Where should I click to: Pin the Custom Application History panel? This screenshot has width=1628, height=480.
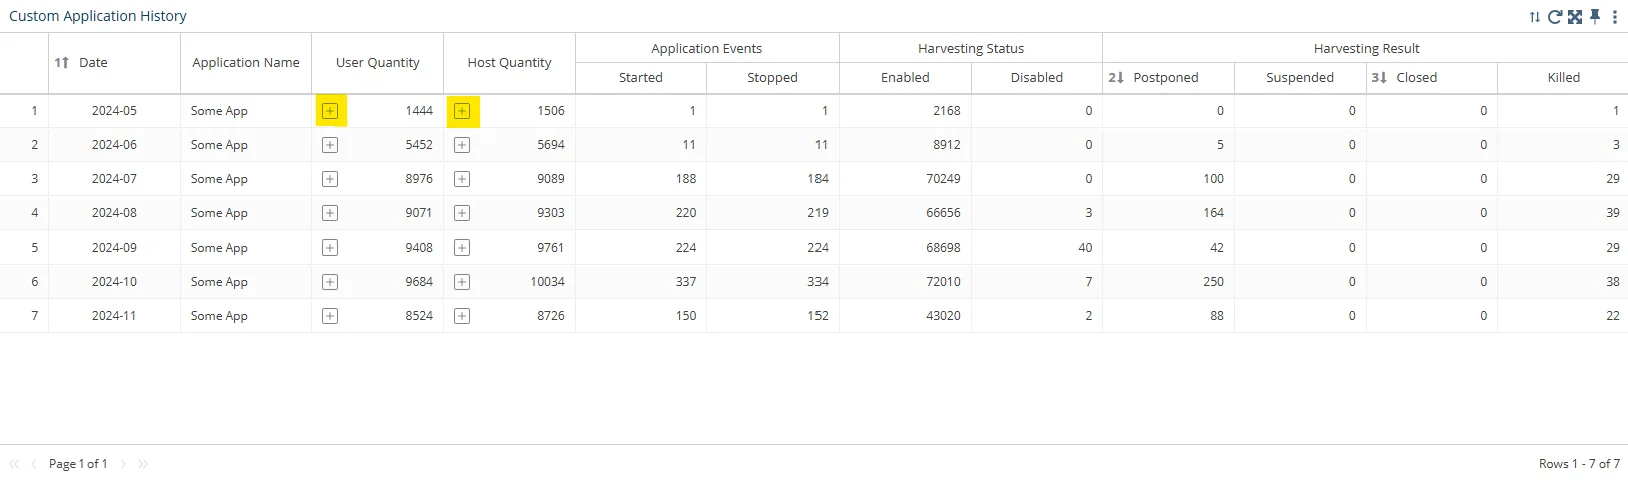[1595, 17]
